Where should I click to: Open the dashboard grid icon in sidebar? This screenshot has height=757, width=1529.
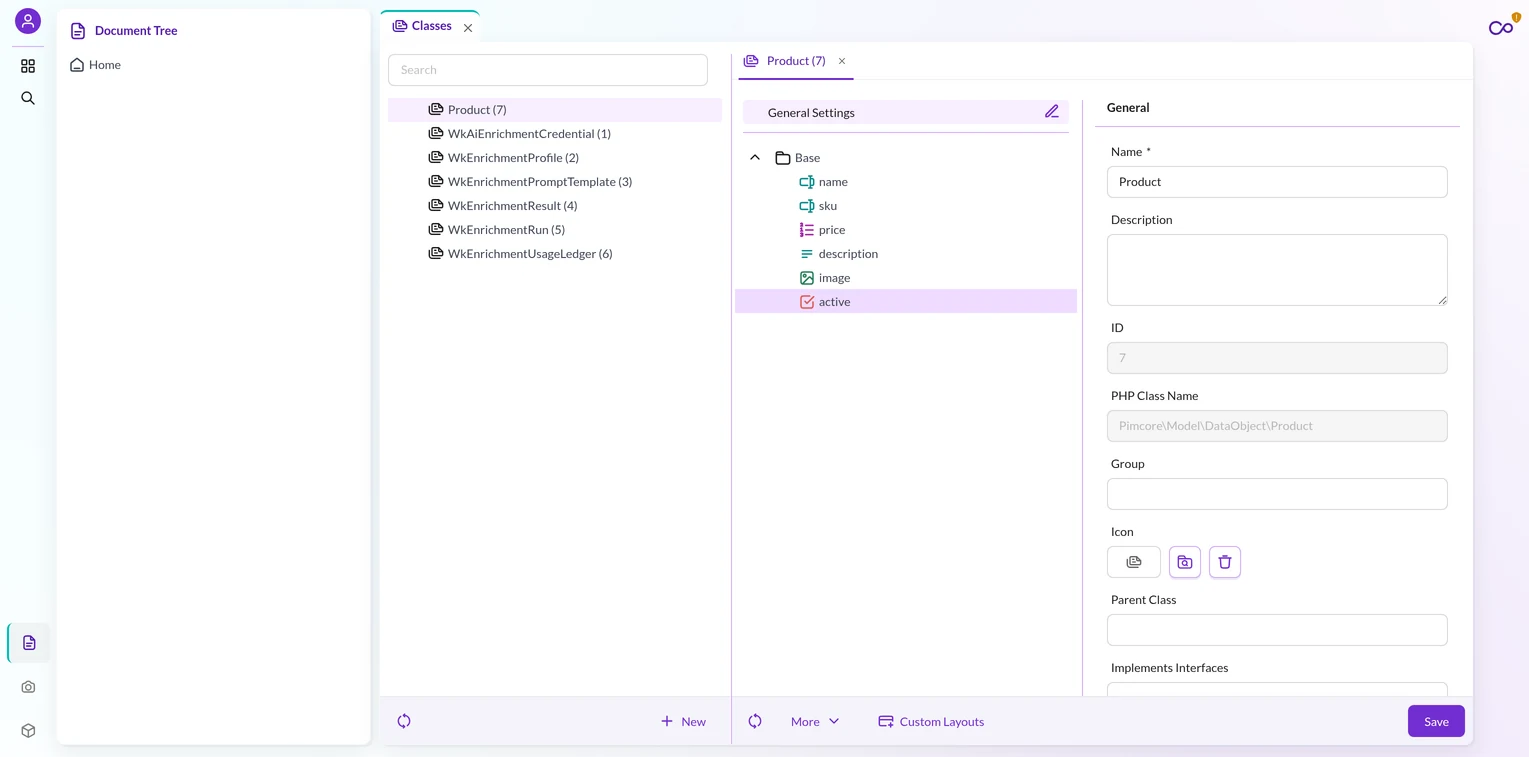pyautogui.click(x=28, y=66)
